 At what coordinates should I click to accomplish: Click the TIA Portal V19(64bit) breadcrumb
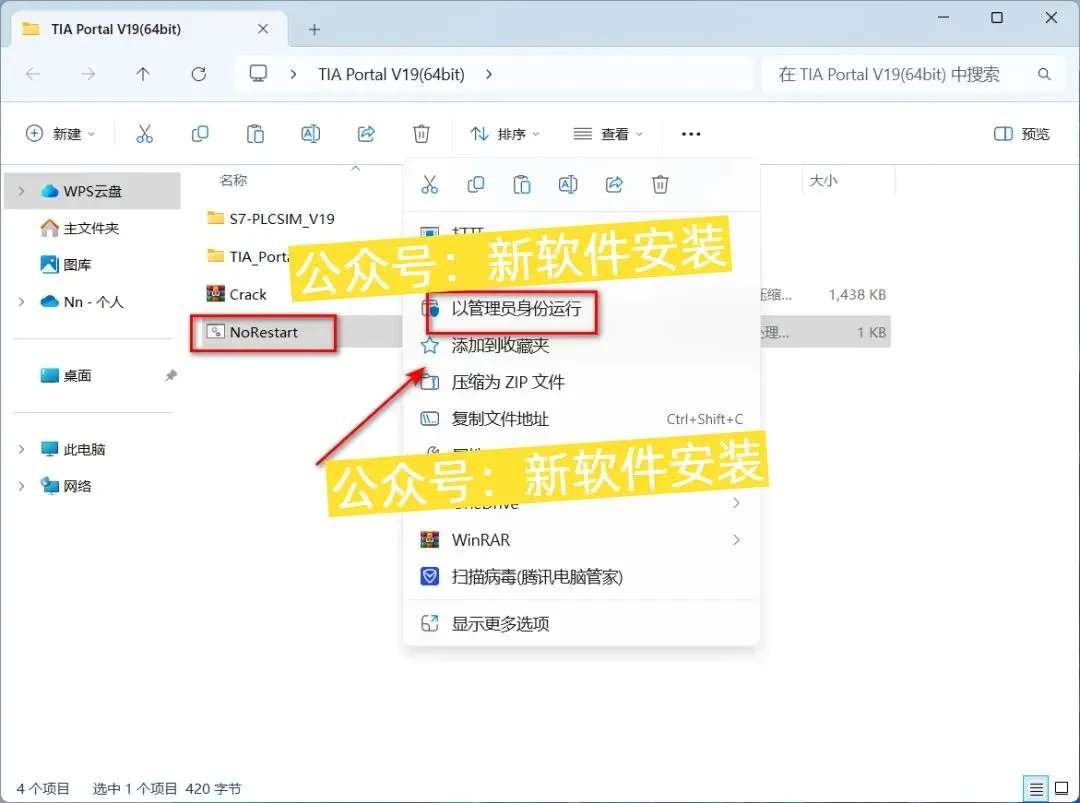pyautogui.click(x=391, y=74)
